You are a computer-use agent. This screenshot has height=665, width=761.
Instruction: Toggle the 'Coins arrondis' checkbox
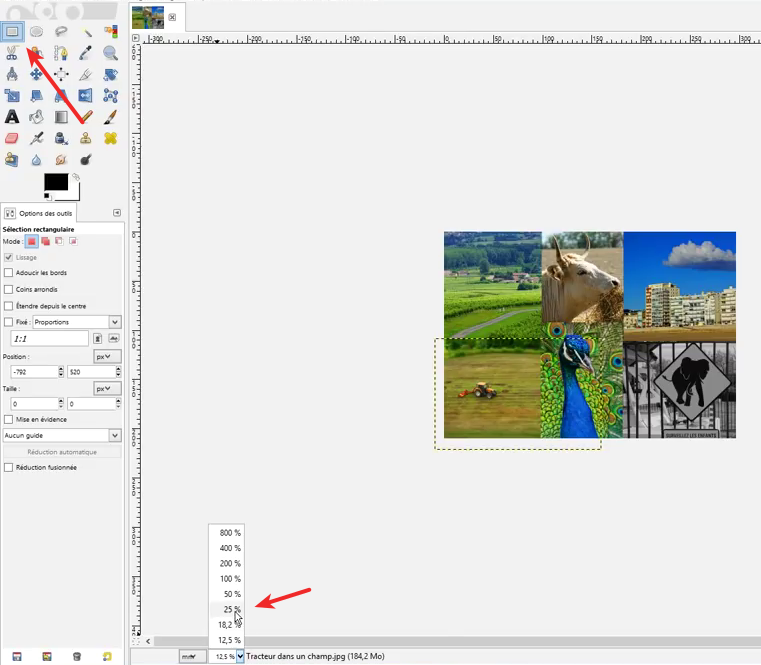point(9,289)
